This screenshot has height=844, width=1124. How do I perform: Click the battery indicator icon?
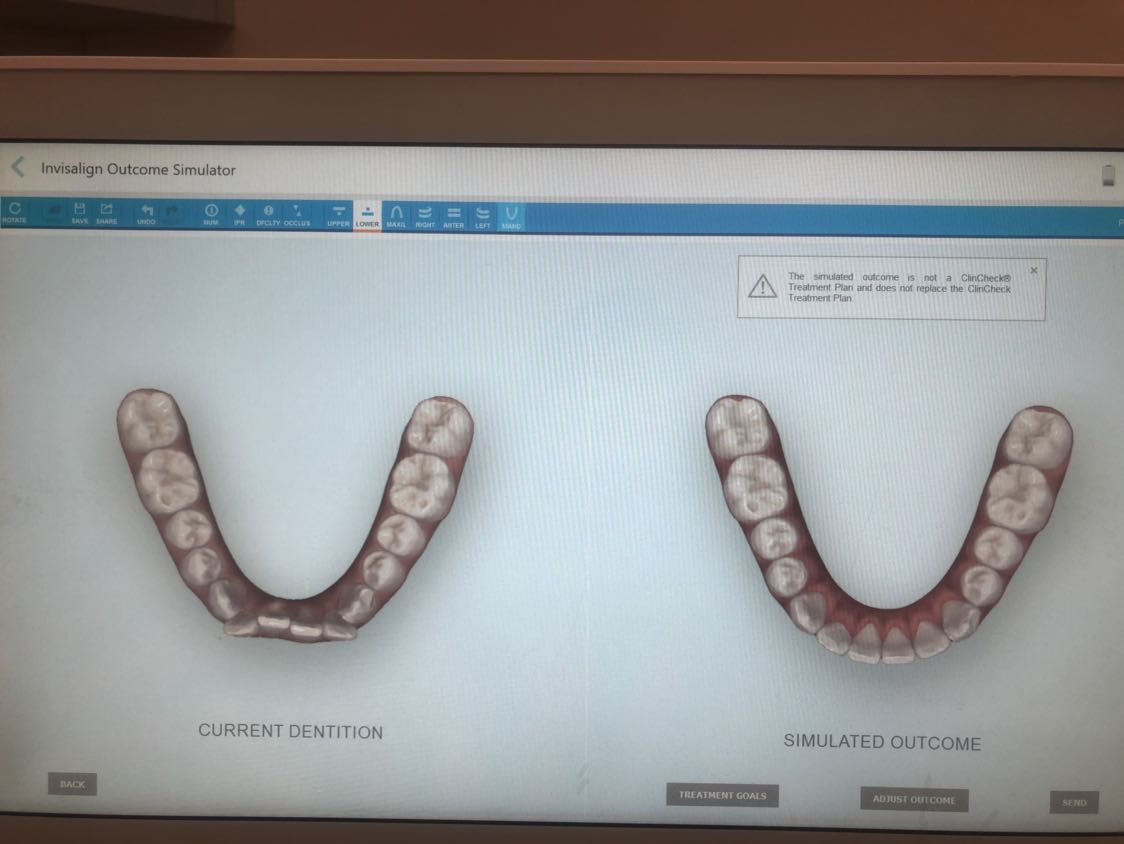point(1108,175)
